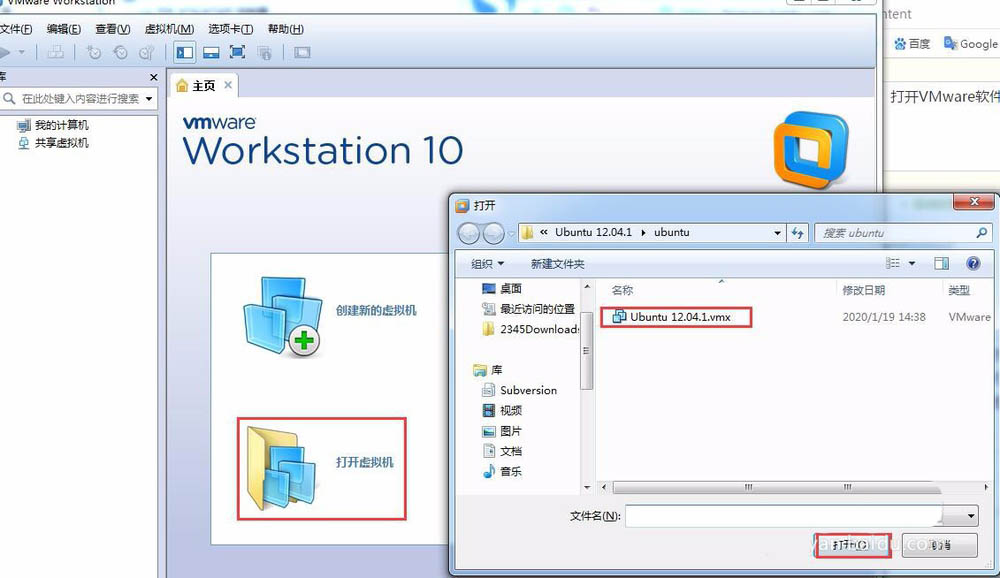Viewport: 1000px width, 578px height.
Task: Select Subversion library in navigation pane
Action: (x=520, y=390)
